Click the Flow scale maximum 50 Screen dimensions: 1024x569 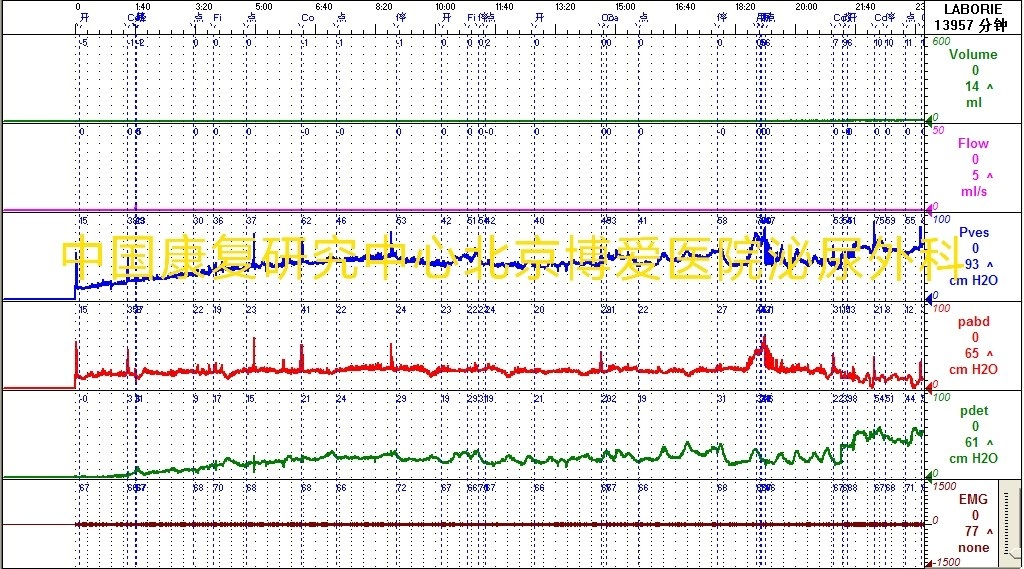938,130
